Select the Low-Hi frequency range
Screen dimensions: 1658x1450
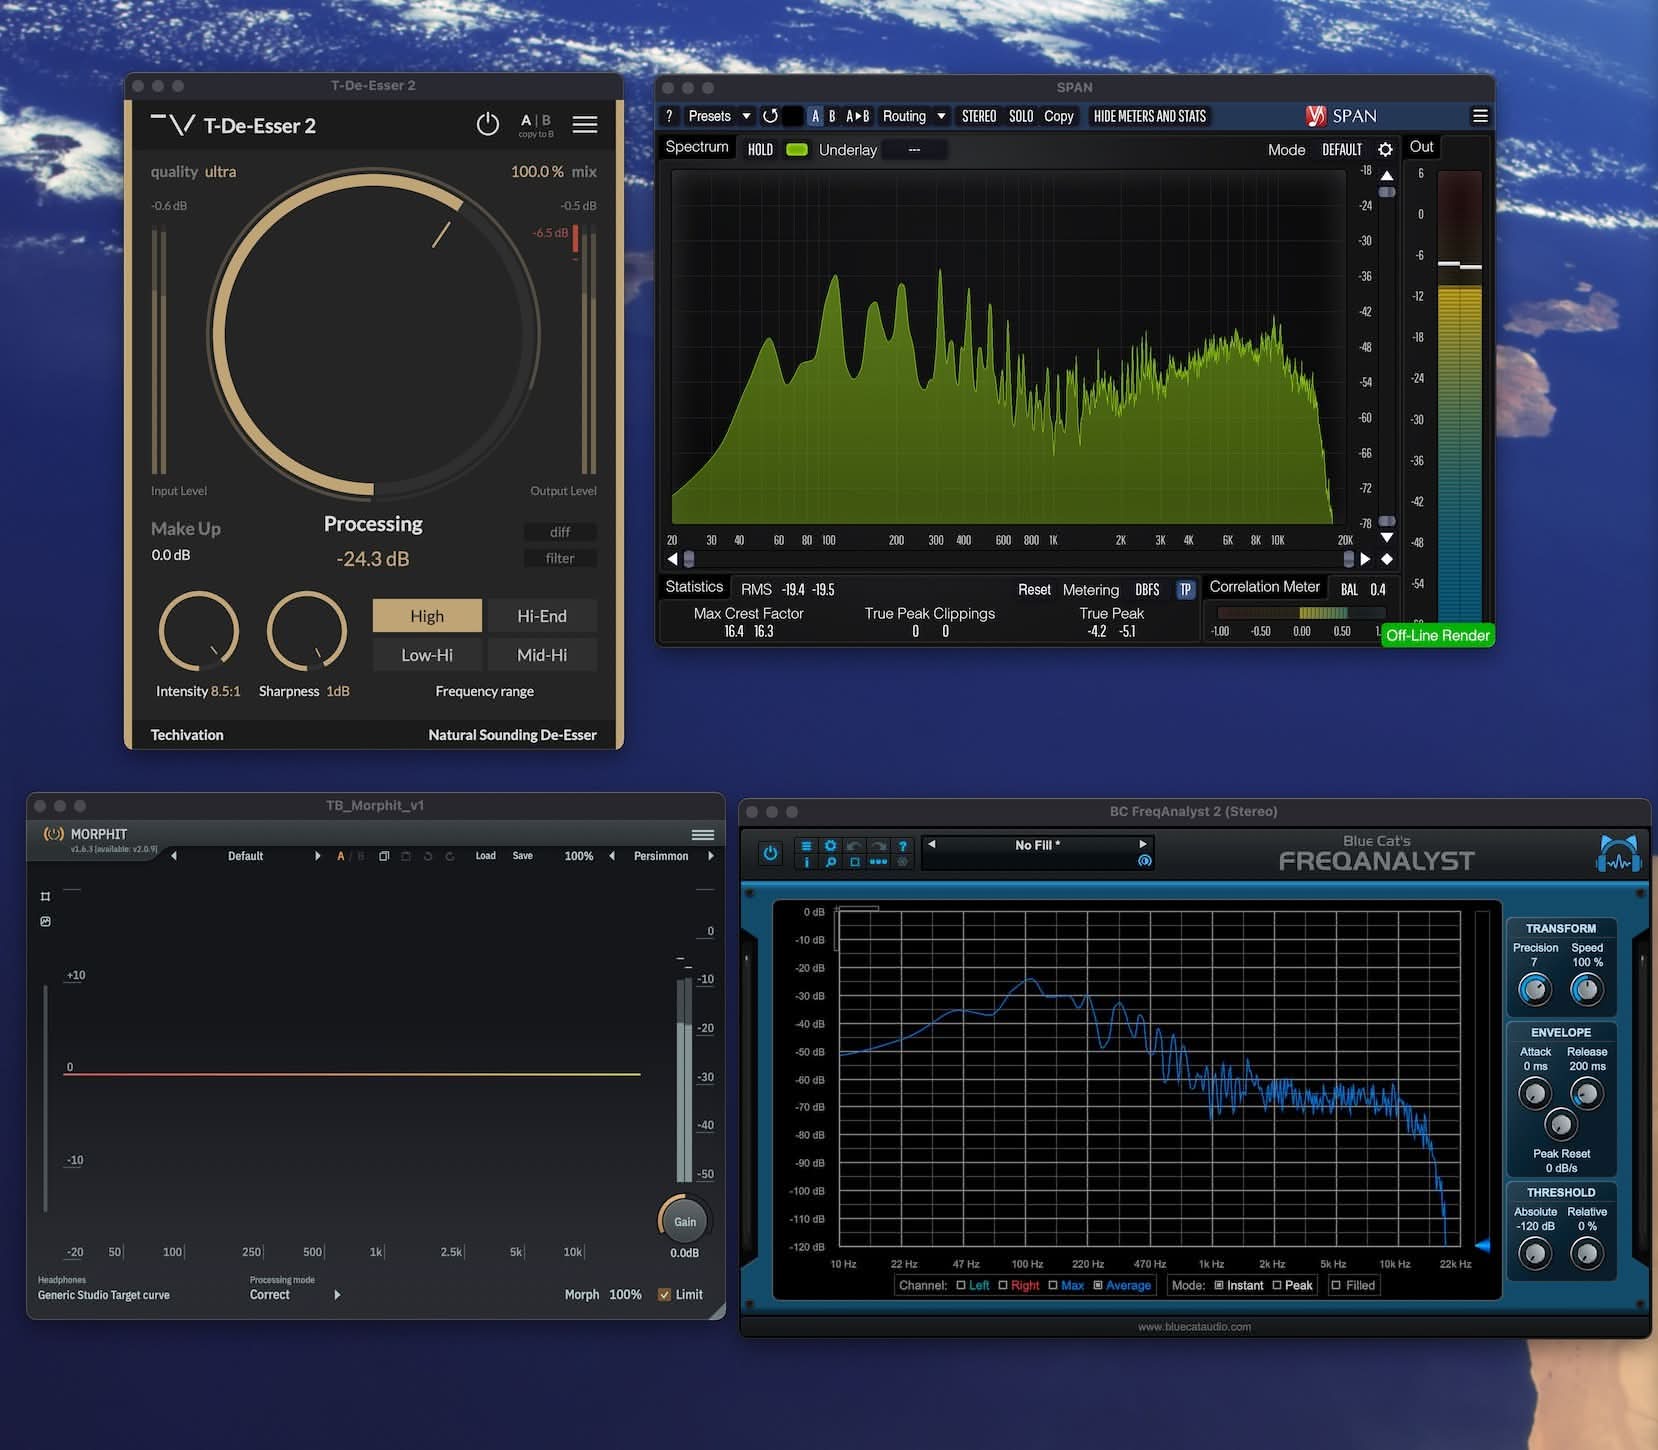click(427, 655)
